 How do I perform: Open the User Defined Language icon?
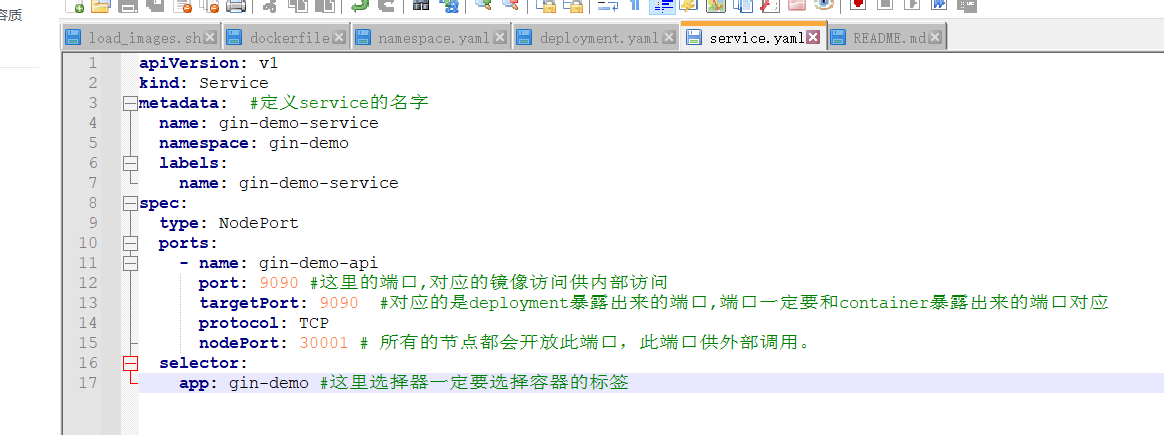688,6
